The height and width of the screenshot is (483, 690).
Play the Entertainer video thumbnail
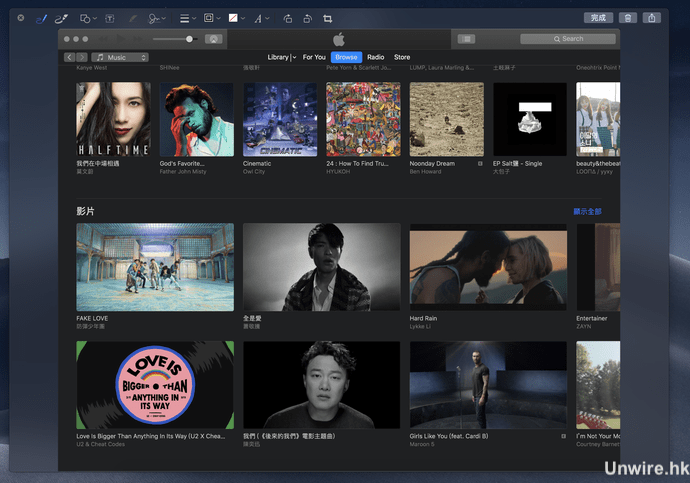pyautogui.click(x=598, y=267)
